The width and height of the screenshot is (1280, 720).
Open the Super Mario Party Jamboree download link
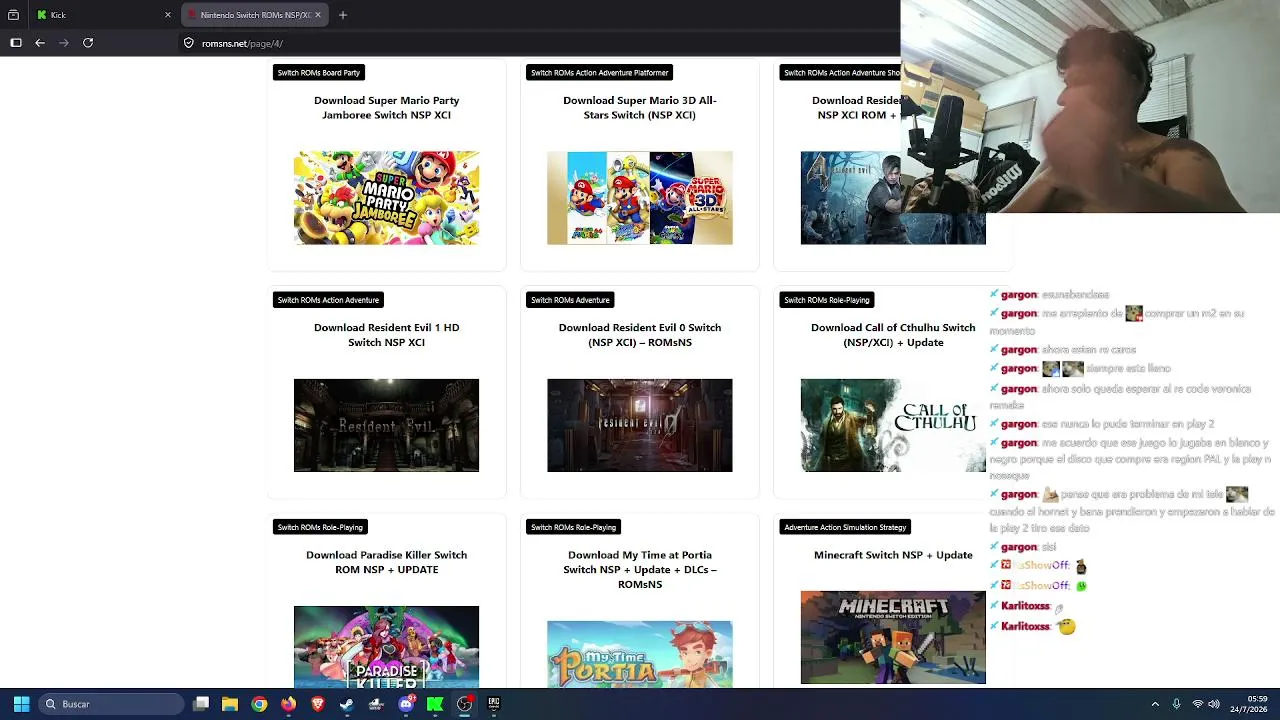387,107
